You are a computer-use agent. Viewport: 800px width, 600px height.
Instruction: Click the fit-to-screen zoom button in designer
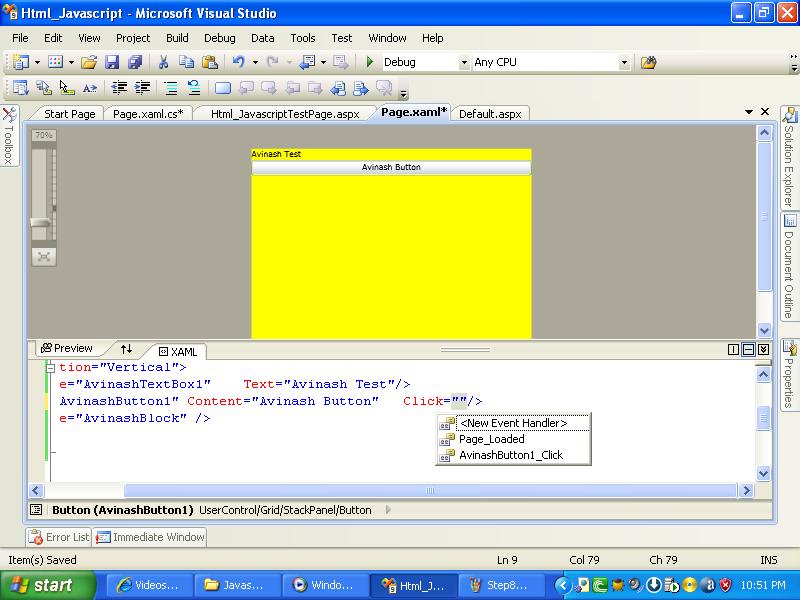[44, 257]
